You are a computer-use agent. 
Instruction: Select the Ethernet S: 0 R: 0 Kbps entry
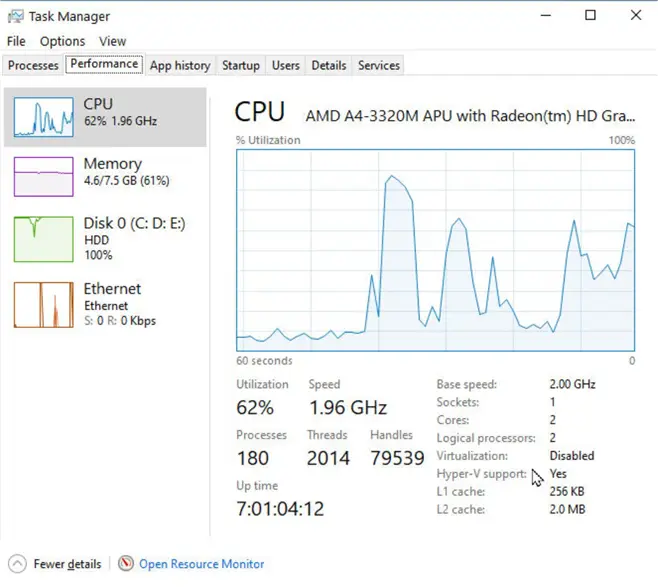coord(105,305)
